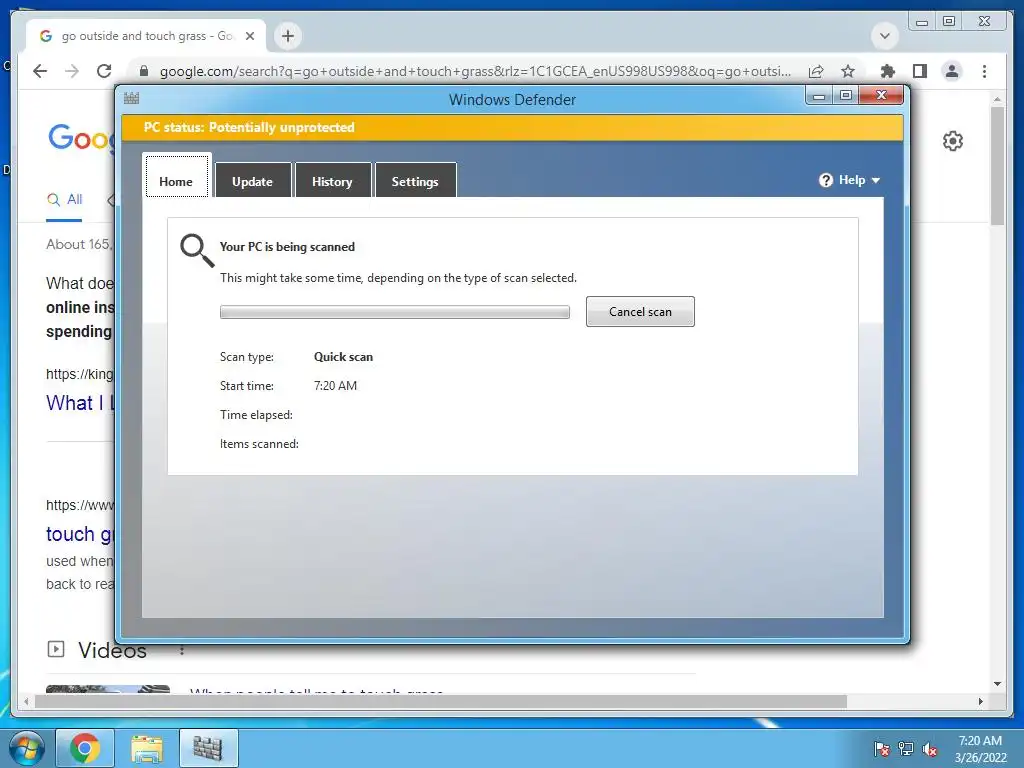This screenshot has height=768, width=1024.
Task: Click the Chrome forward arrow
Action: (x=72, y=71)
